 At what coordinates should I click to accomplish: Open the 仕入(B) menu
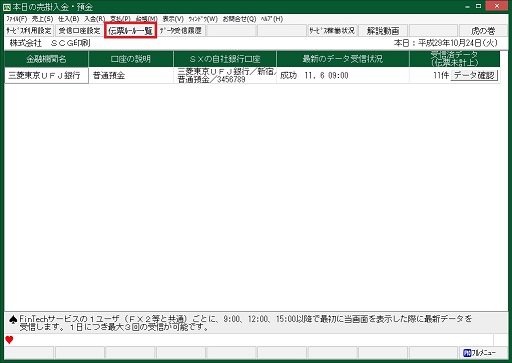click(68, 19)
